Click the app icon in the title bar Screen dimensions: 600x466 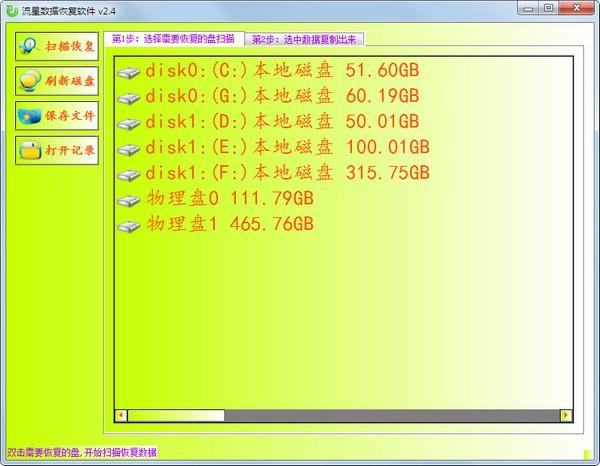click(x=13, y=11)
